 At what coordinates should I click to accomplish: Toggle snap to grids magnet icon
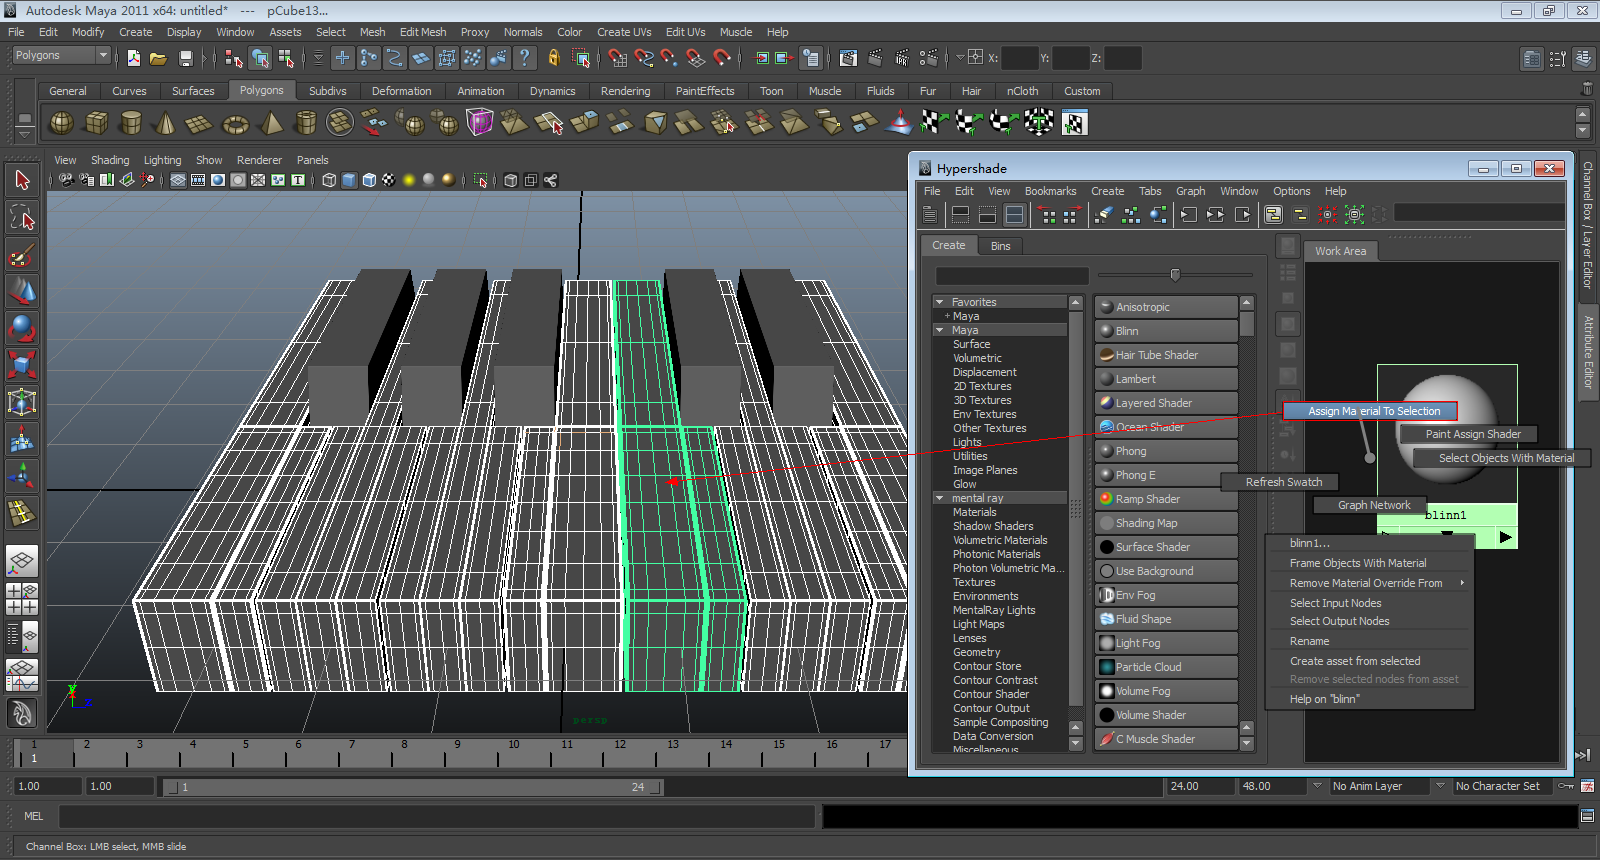[x=617, y=59]
